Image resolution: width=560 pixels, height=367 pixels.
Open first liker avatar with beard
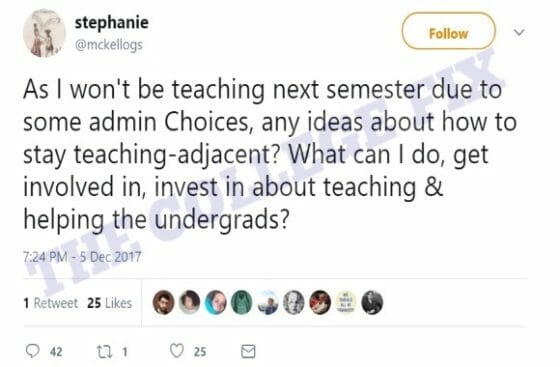point(164,302)
